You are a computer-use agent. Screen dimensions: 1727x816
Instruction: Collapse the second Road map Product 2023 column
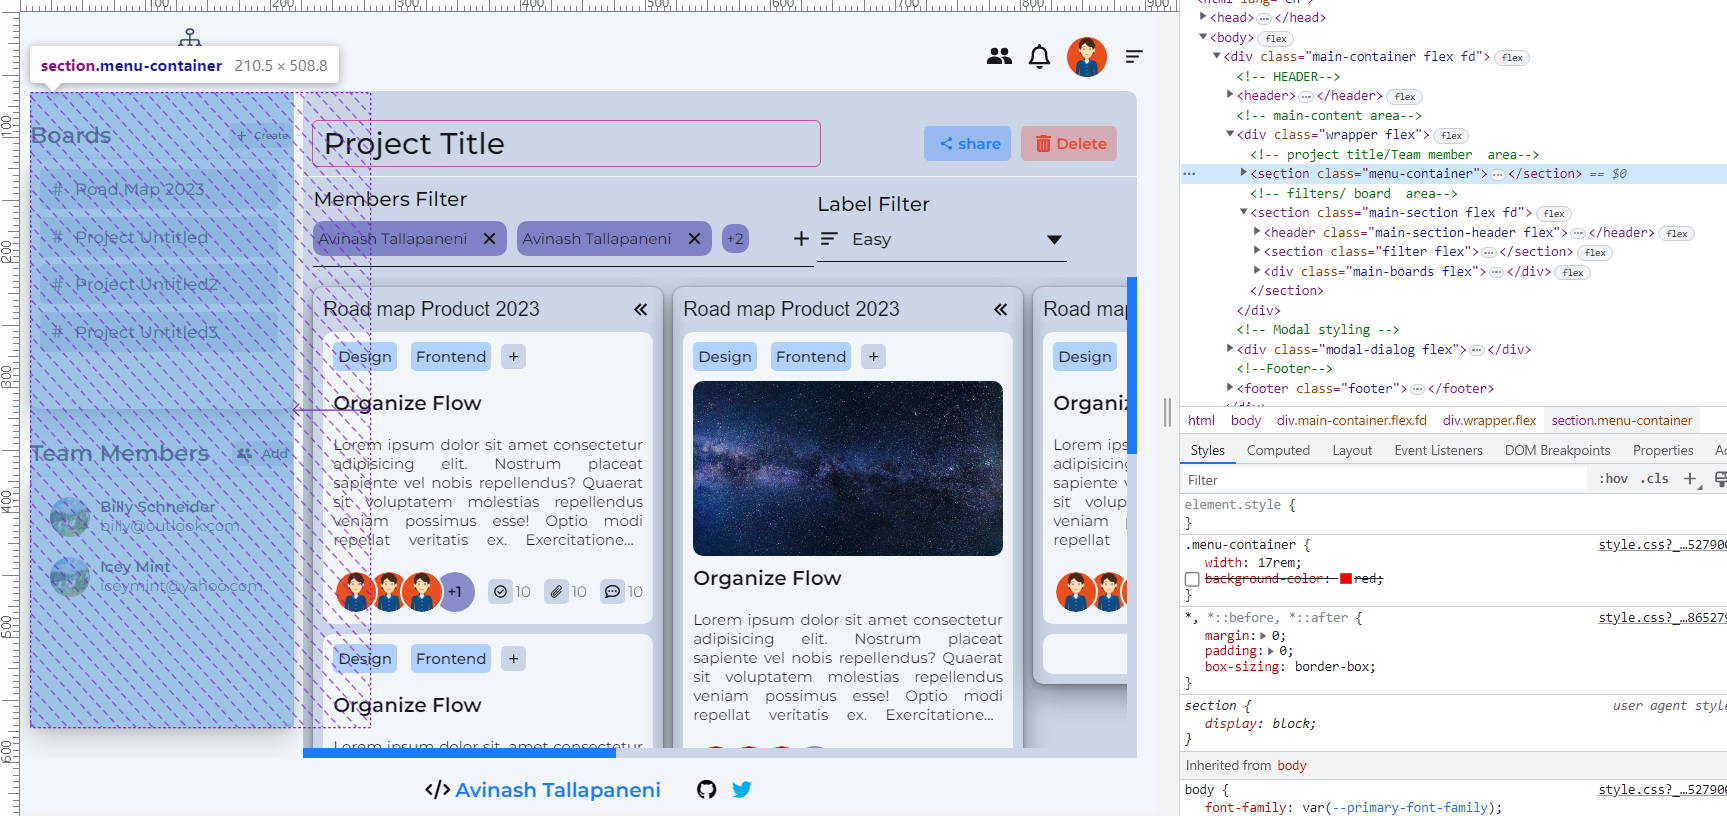1001,310
